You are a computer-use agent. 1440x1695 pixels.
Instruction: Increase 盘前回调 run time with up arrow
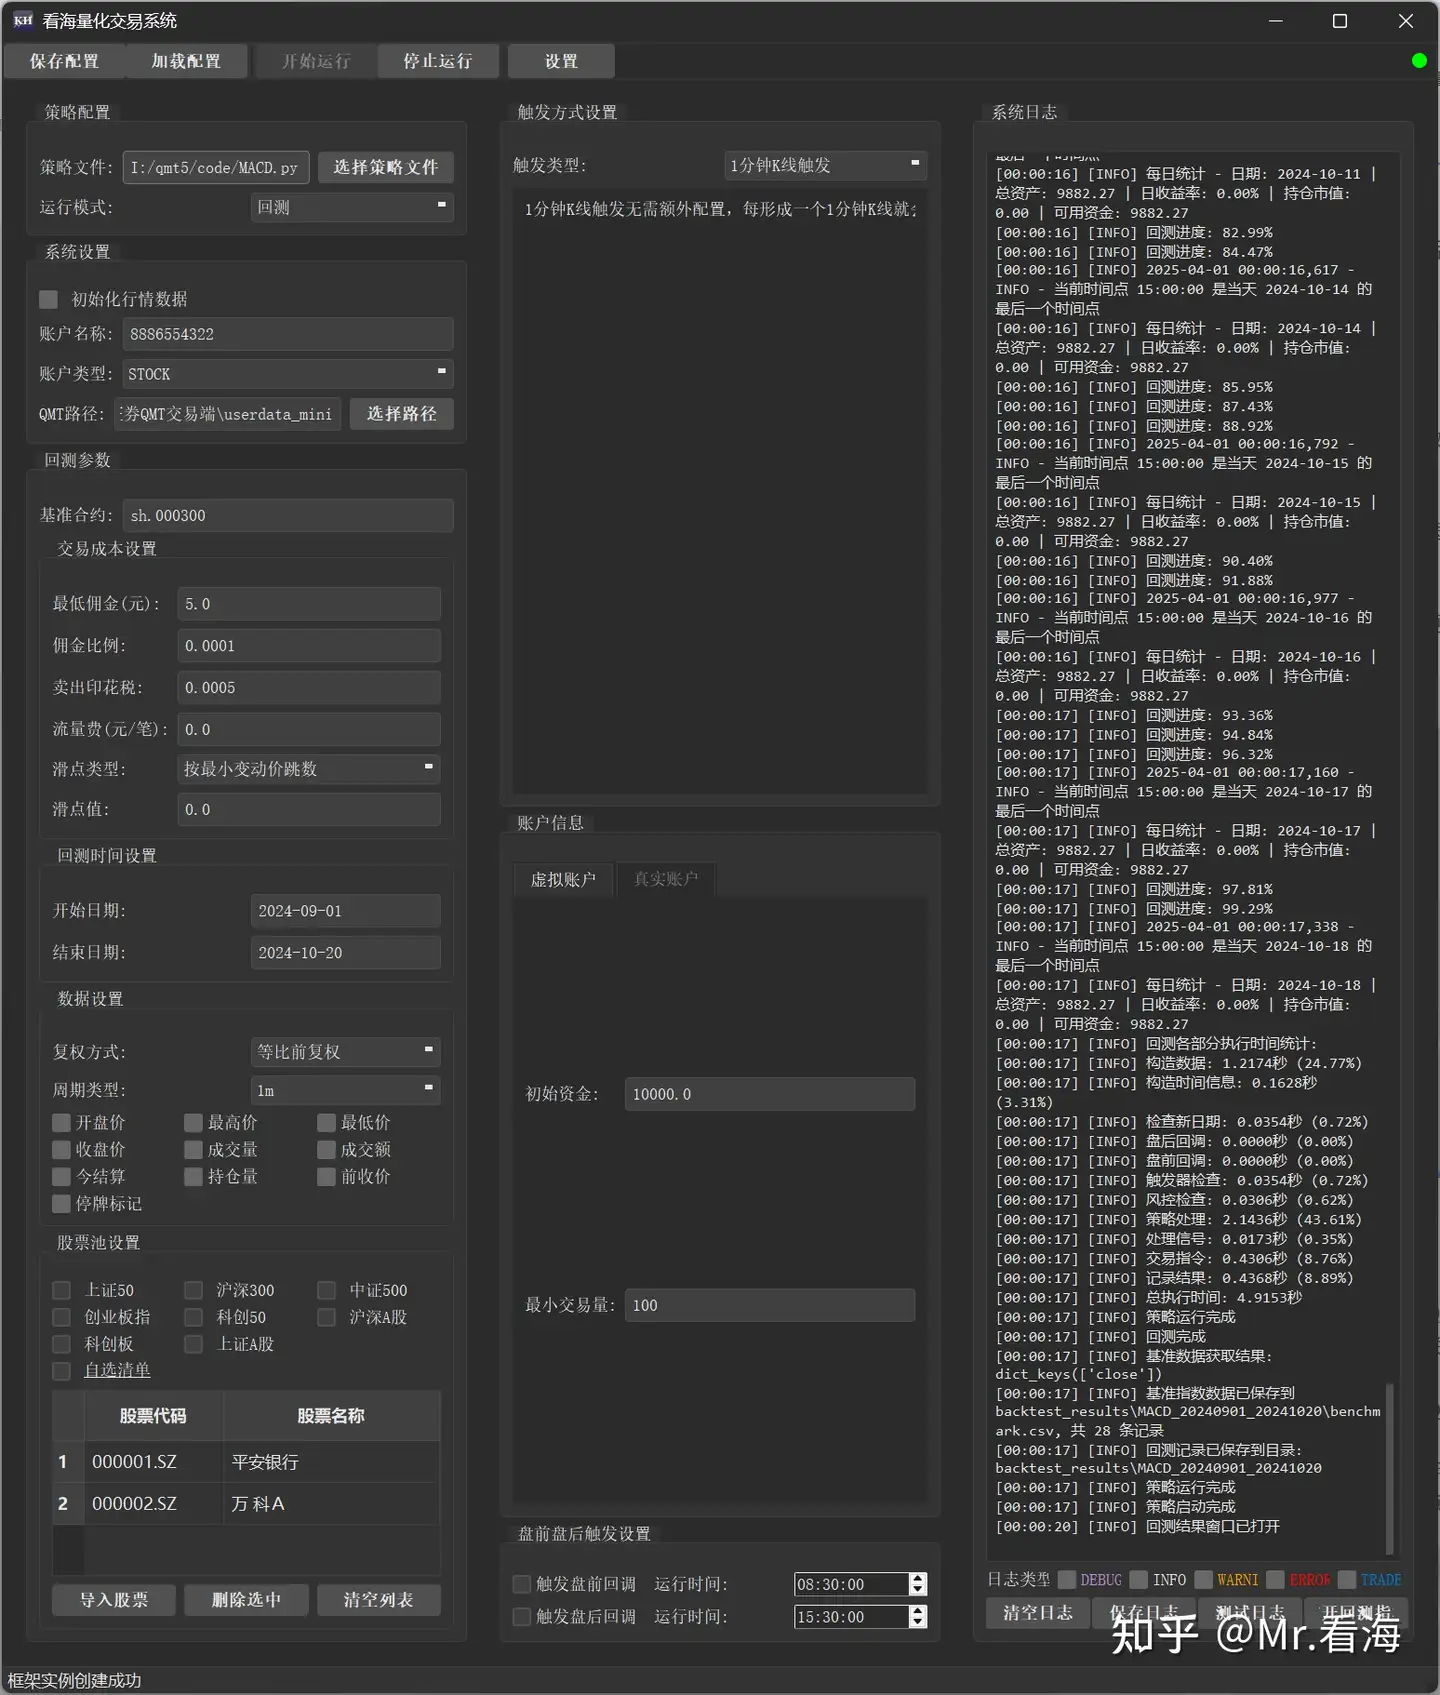[918, 1578]
